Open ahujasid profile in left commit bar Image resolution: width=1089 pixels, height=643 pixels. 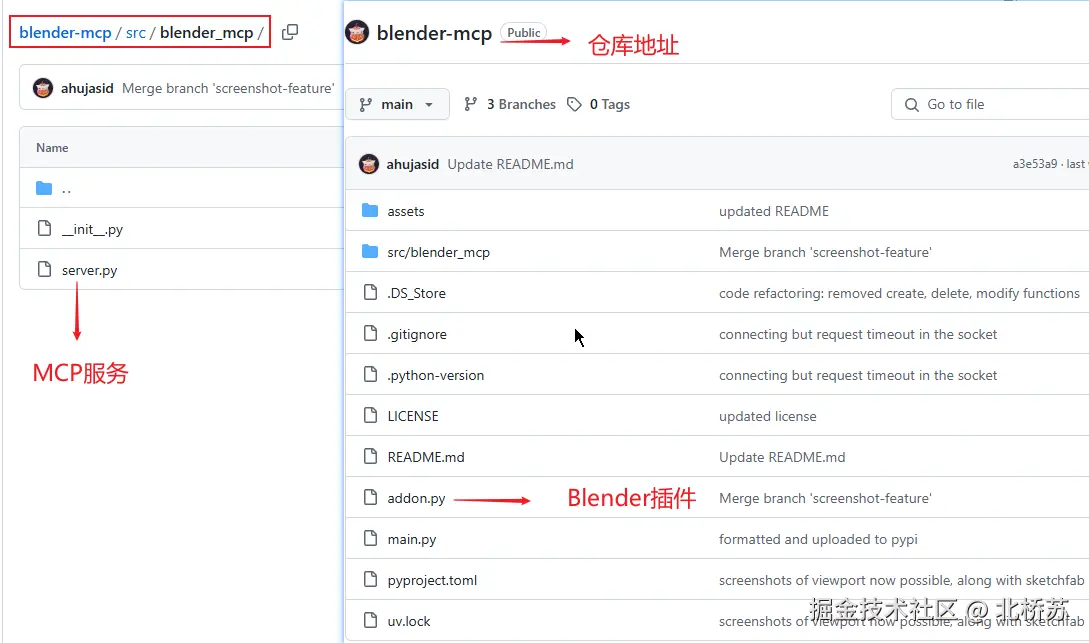coord(87,88)
